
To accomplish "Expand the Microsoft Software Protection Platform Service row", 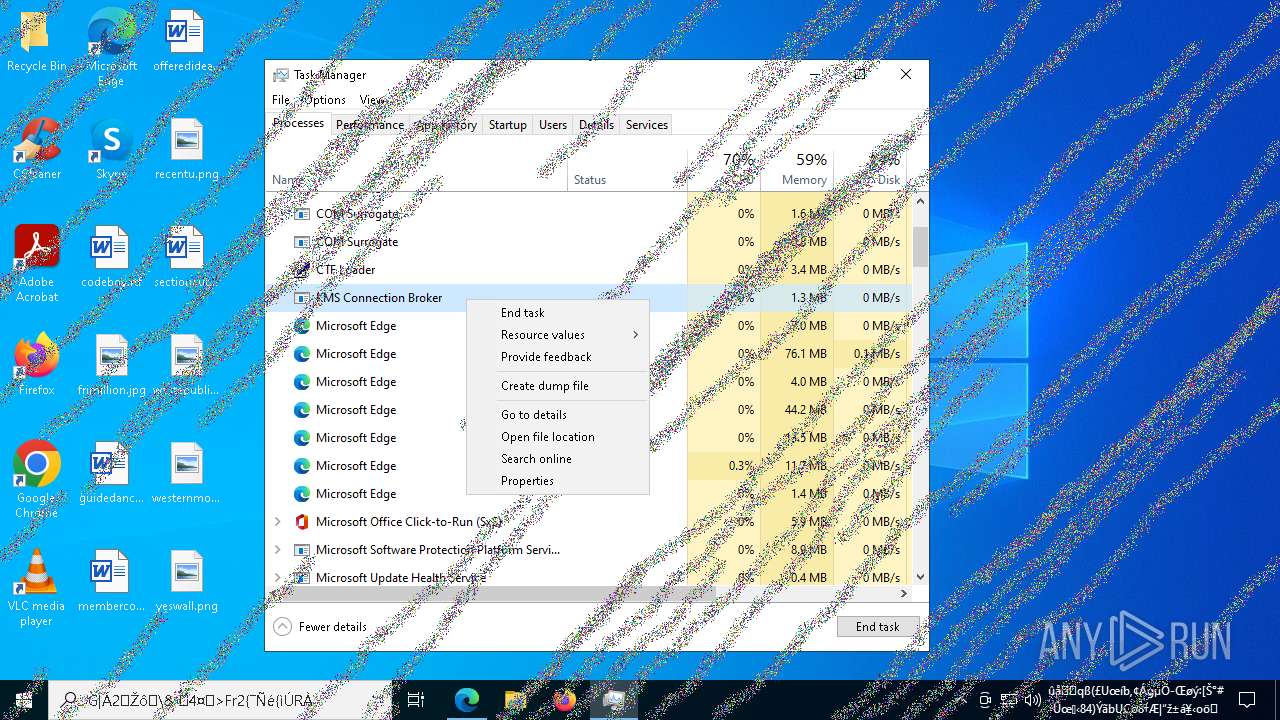I will 278,549.
